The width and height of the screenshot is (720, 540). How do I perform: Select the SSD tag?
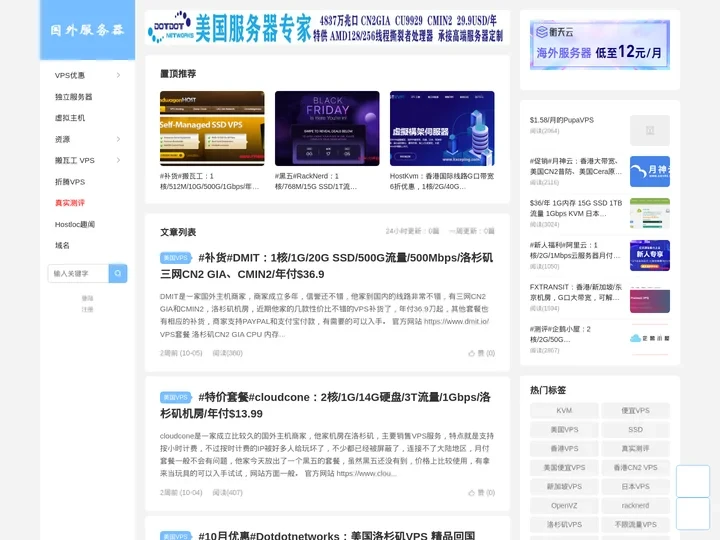point(636,430)
